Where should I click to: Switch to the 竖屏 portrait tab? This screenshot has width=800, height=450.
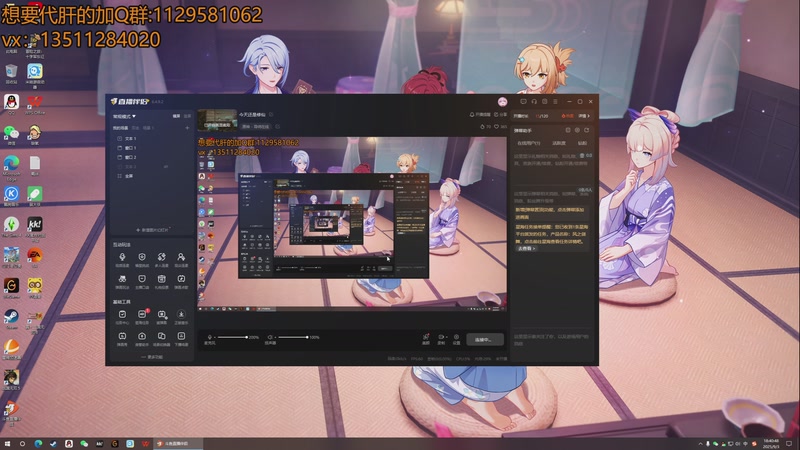[x=187, y=116]
